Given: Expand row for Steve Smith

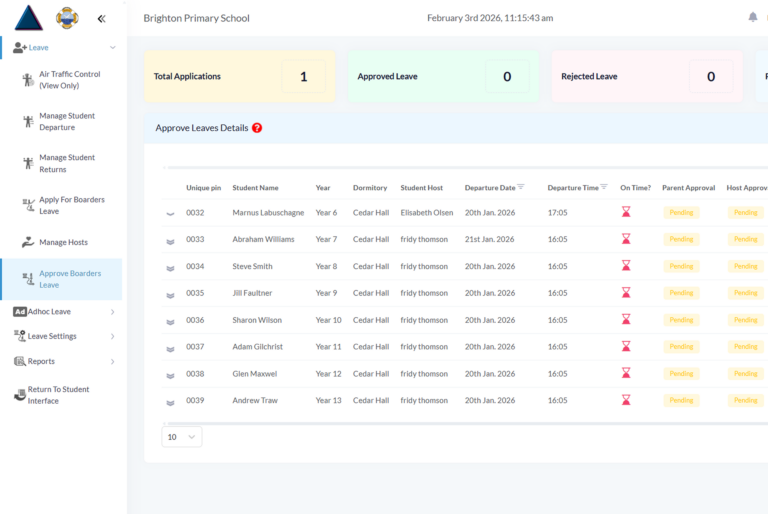Looking at the screenshot, I should pos(170,267).
